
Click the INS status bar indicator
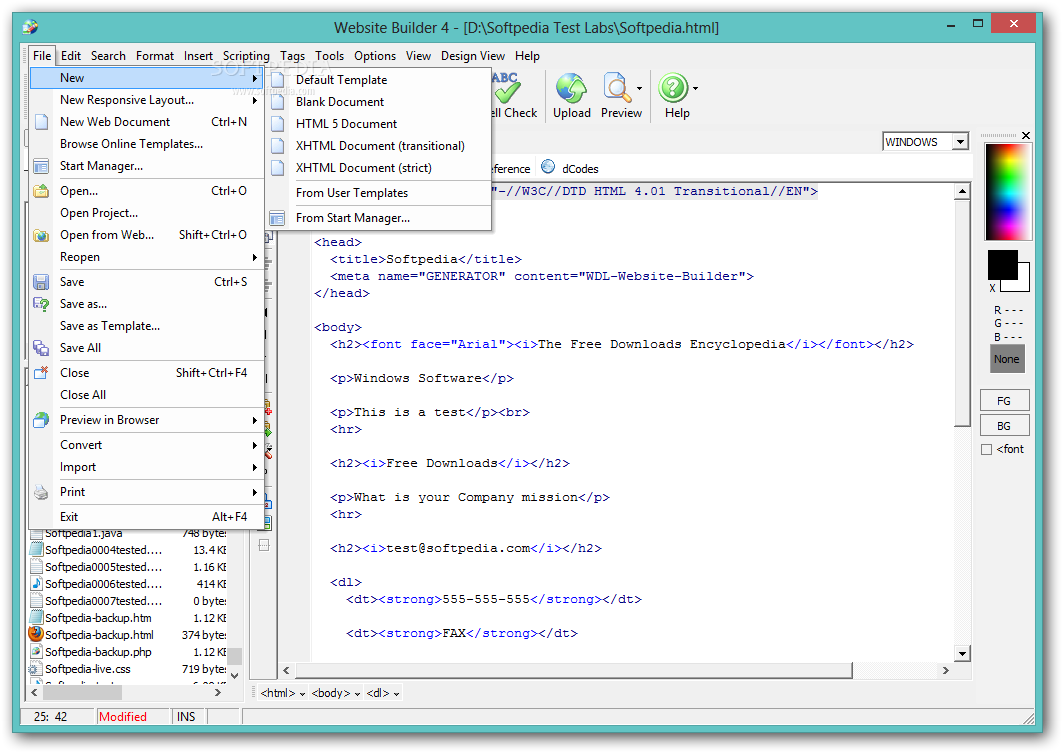(x=186, y=717)
